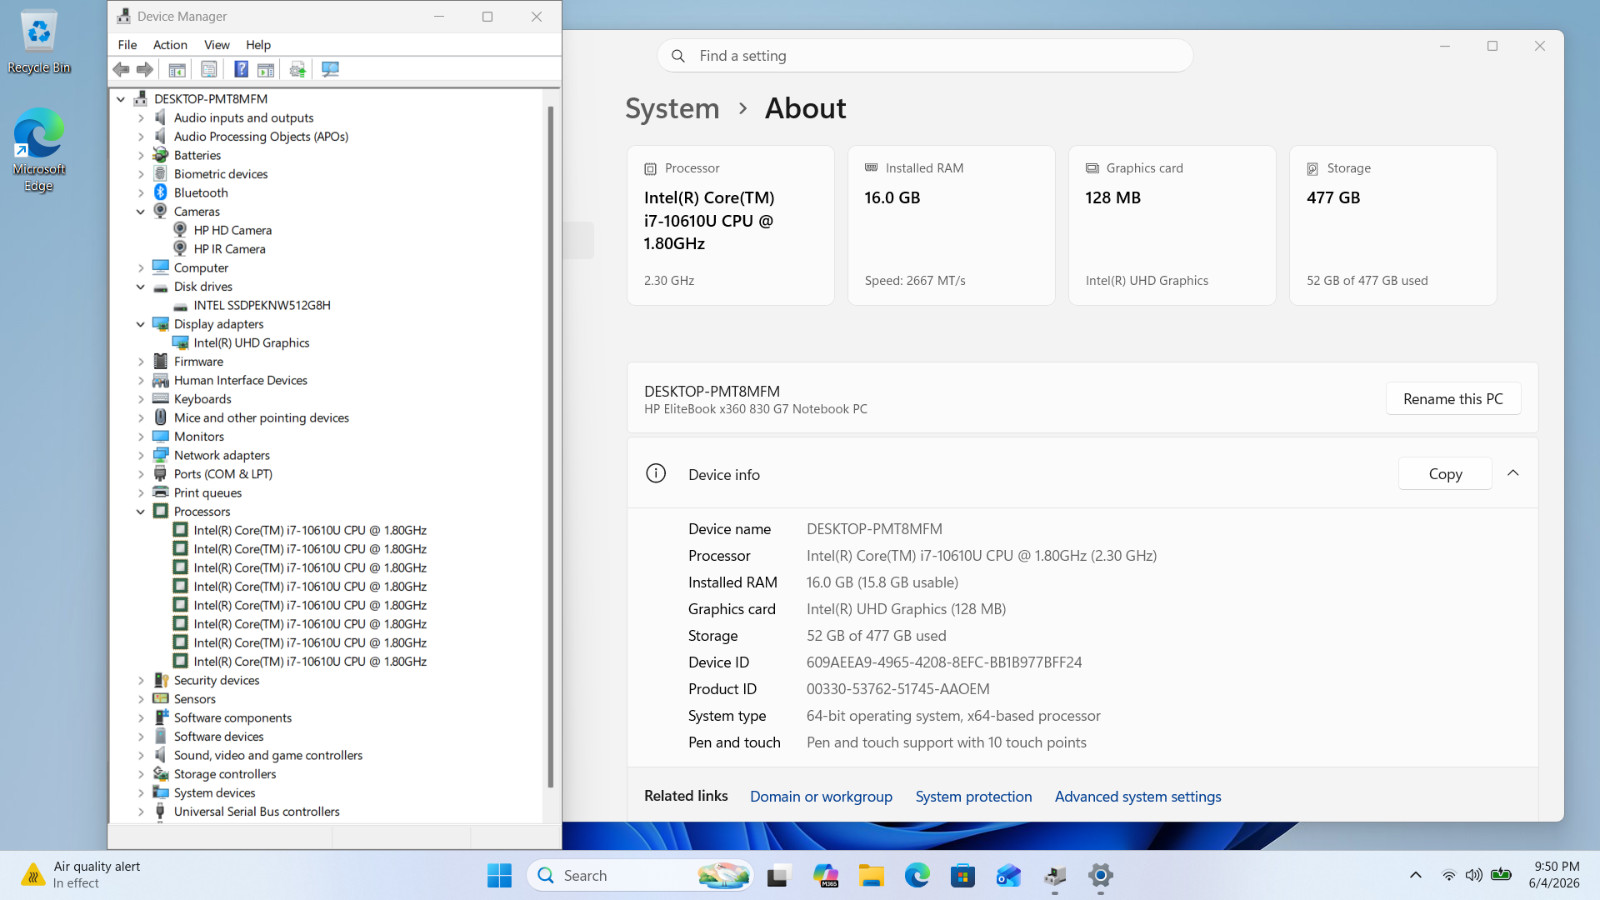Open the Recycle Bin desktop icon
Image resolution: width=1600 pixels, height=900 pixels.
click(x=39, y=42)
